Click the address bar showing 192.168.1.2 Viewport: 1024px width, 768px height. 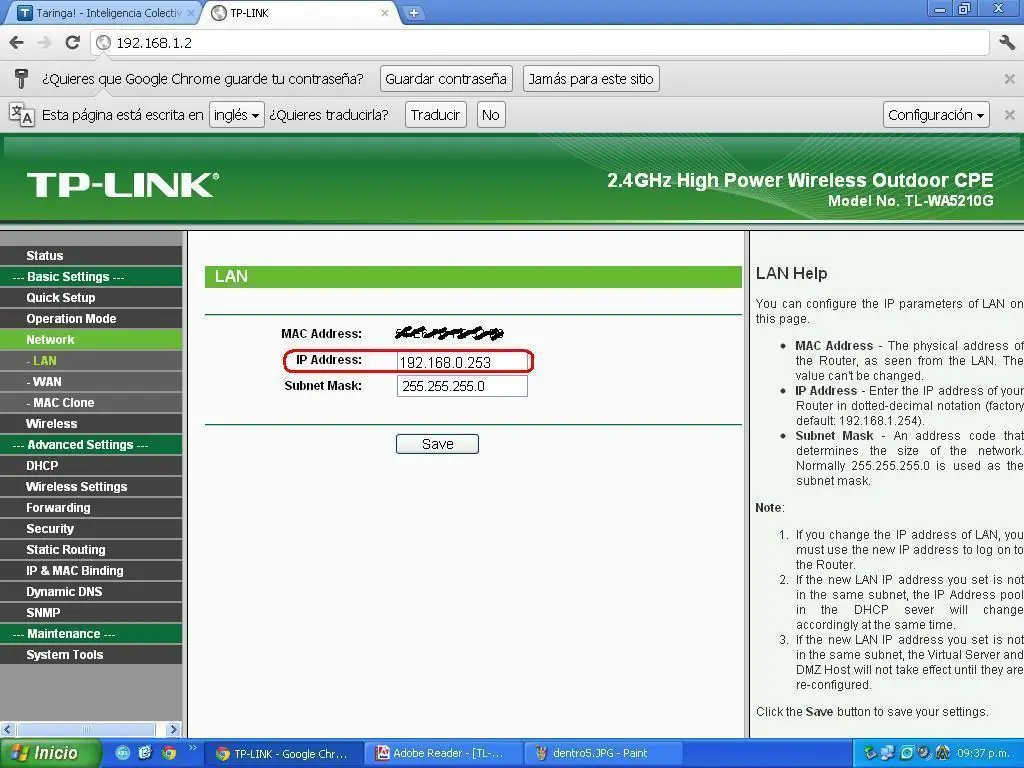tap(541, 43)
